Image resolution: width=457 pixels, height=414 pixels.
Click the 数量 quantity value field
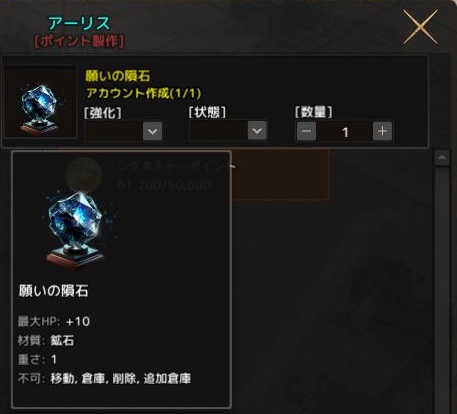(x=345, y=131)
